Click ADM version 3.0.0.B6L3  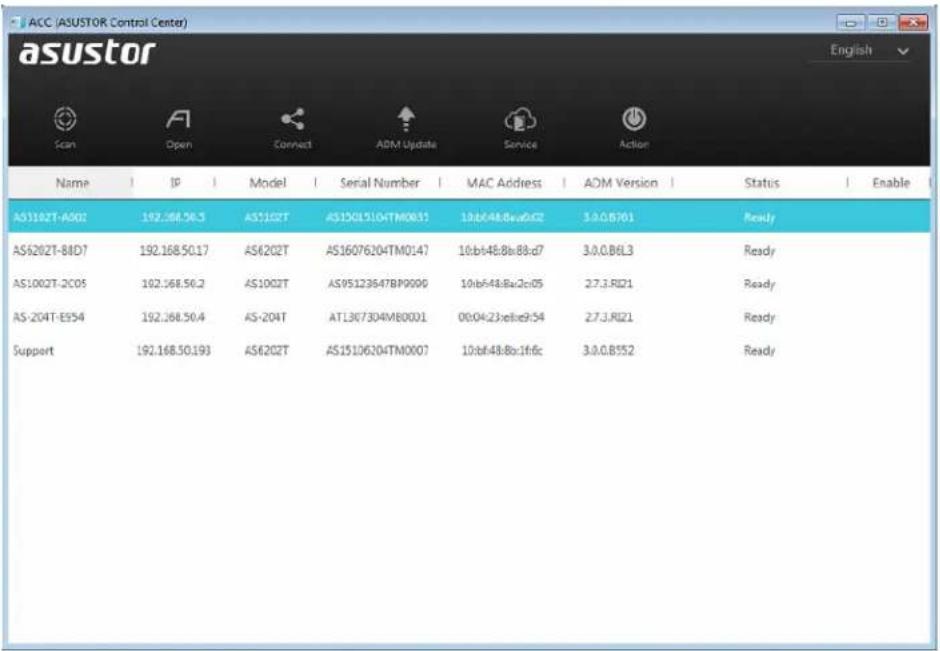[x=608, y=250]
